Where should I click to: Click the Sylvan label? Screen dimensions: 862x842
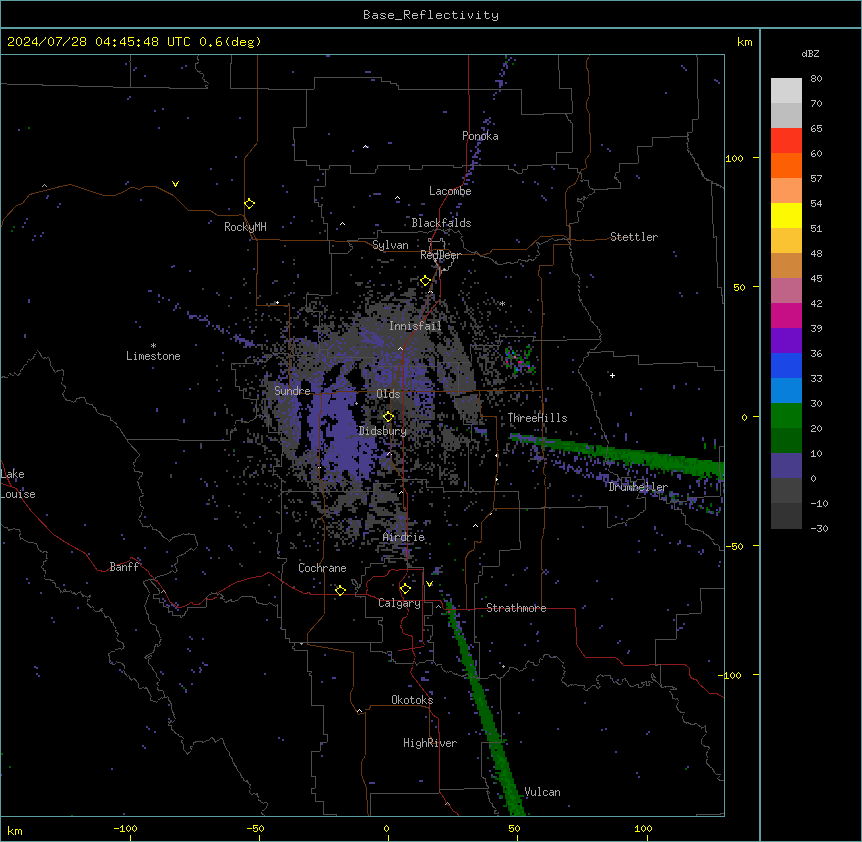390,245
